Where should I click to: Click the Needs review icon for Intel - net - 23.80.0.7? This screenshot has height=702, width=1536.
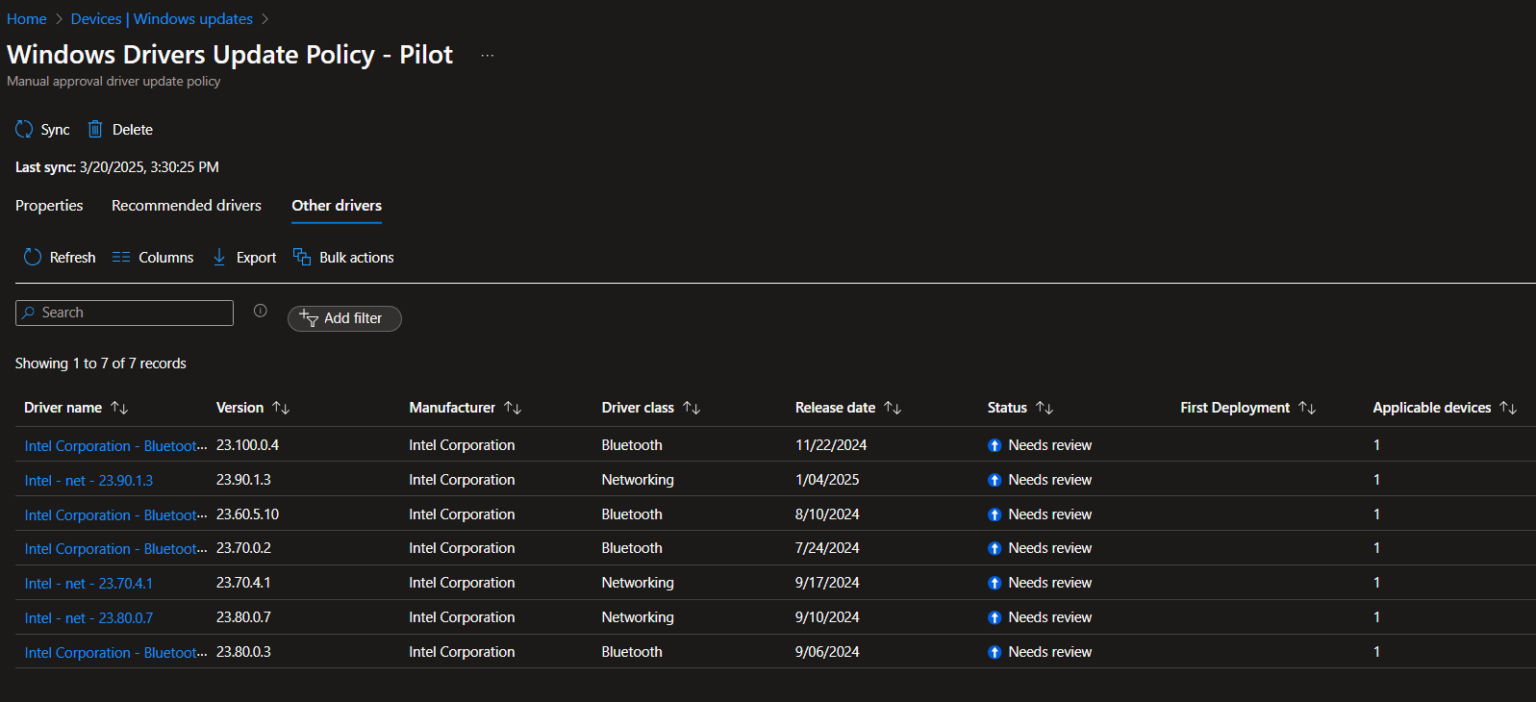(x=995, y=617)
